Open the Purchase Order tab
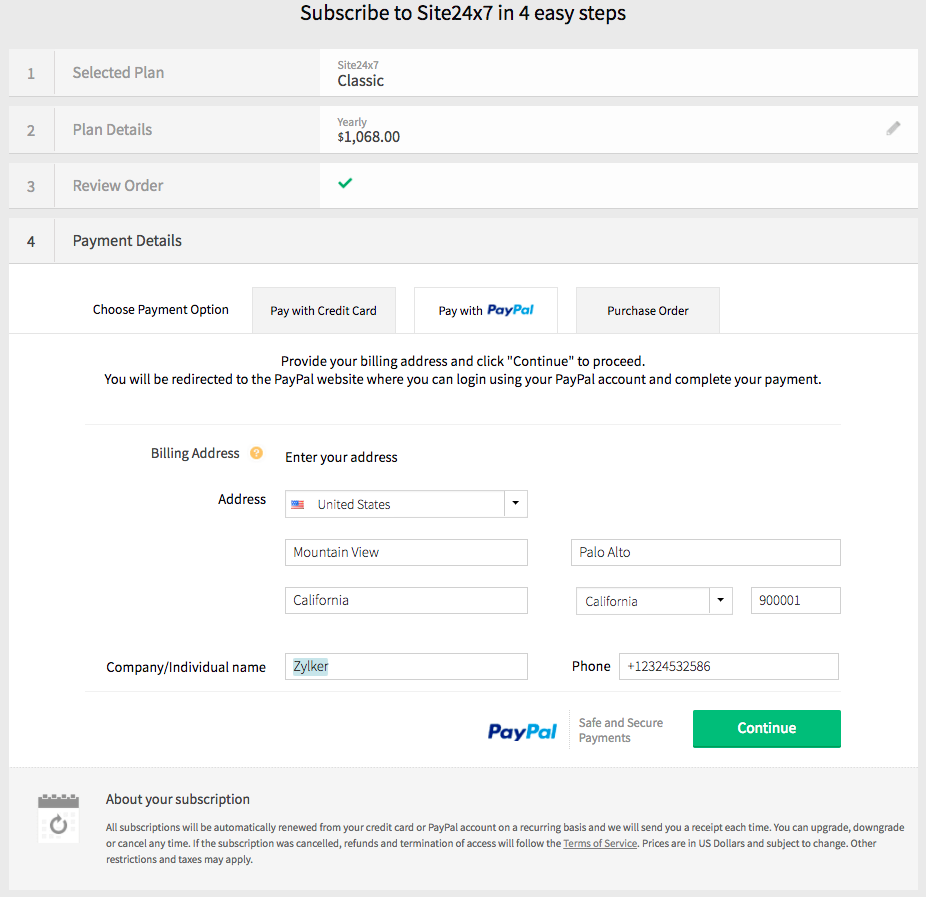 click(647, 311)
